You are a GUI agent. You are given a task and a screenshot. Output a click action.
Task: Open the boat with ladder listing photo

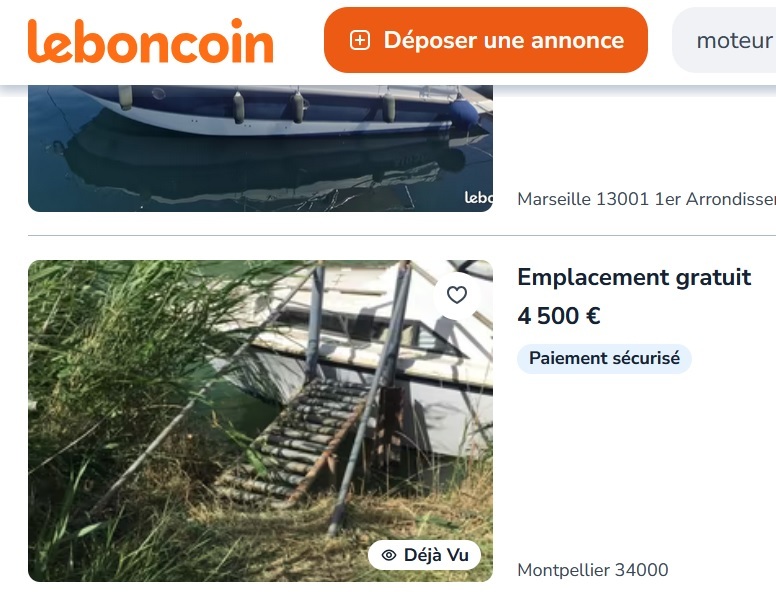(x=260, y=421)
